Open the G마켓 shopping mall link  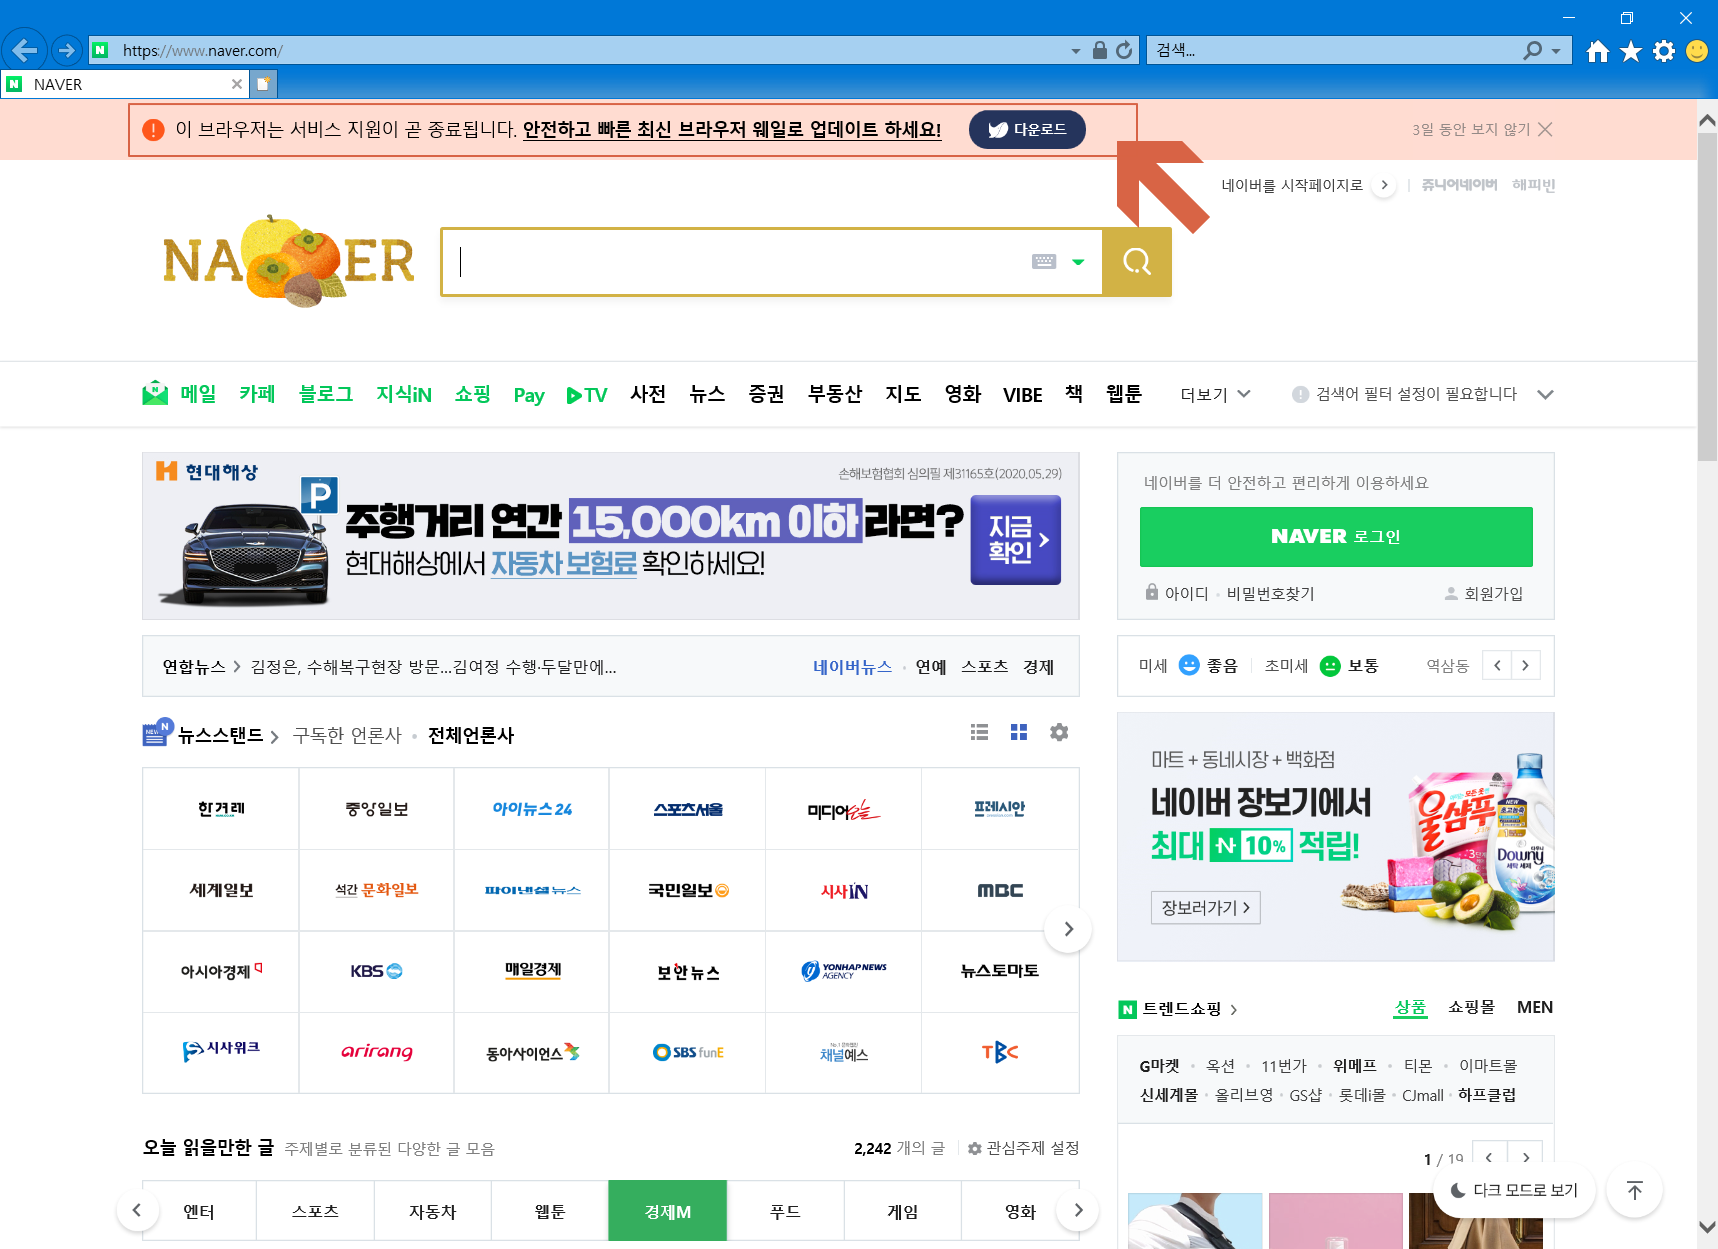pyautogui.click(x=1159, y=1066)
